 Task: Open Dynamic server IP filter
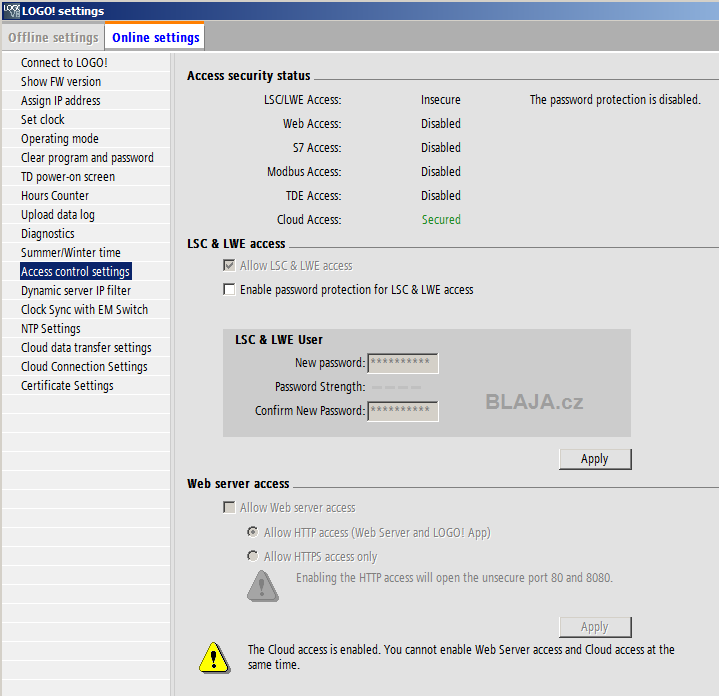(76, 290)
